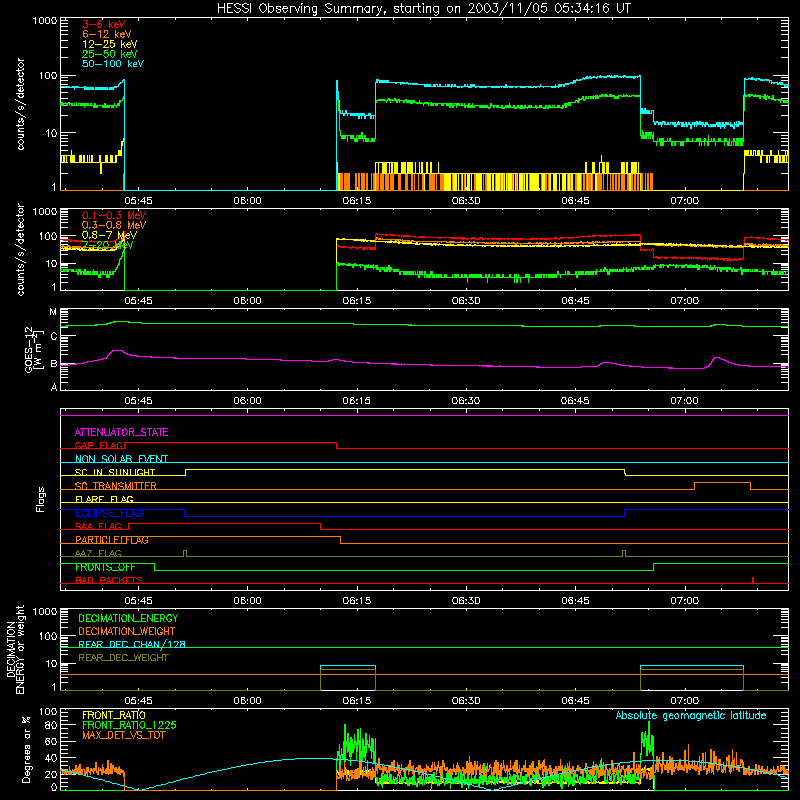Click the Absolute geomagnetic latitude label
The height and width of the screenshot is (800, 800).
pos(691,716)
